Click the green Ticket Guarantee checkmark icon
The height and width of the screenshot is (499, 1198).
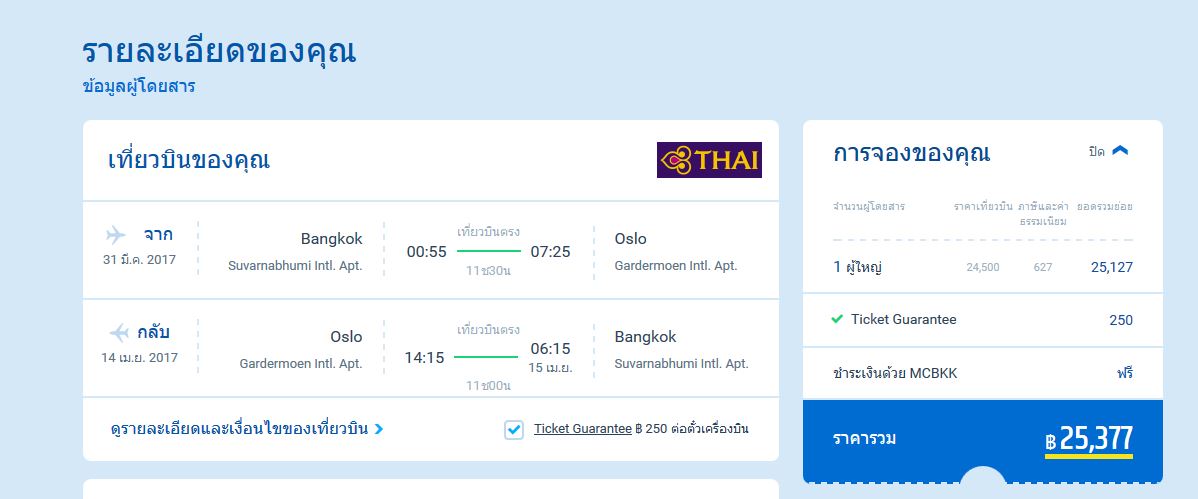[837, 319]
